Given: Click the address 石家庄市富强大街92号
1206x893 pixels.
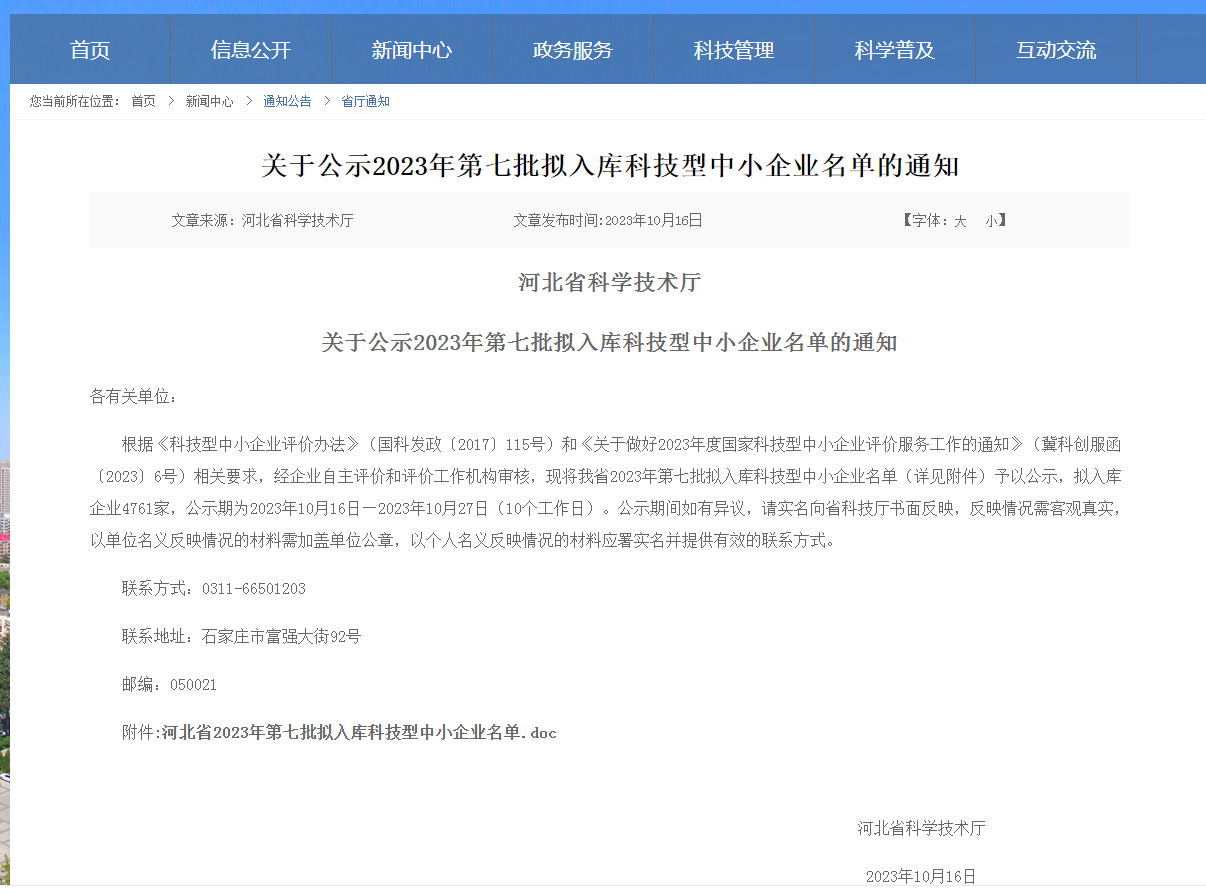Looking at the screenshot, I should (281, 637).
